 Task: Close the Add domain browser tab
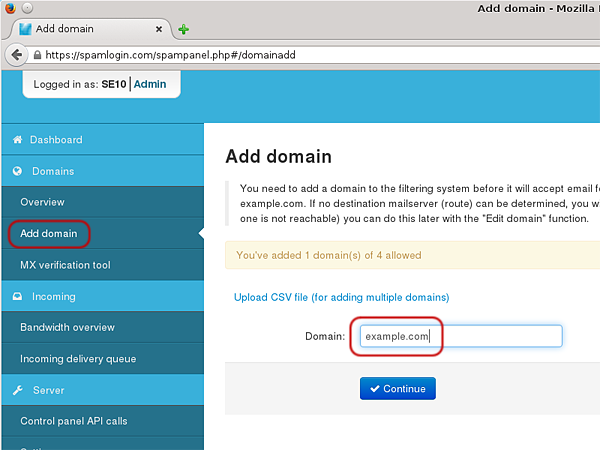point(159,29)
